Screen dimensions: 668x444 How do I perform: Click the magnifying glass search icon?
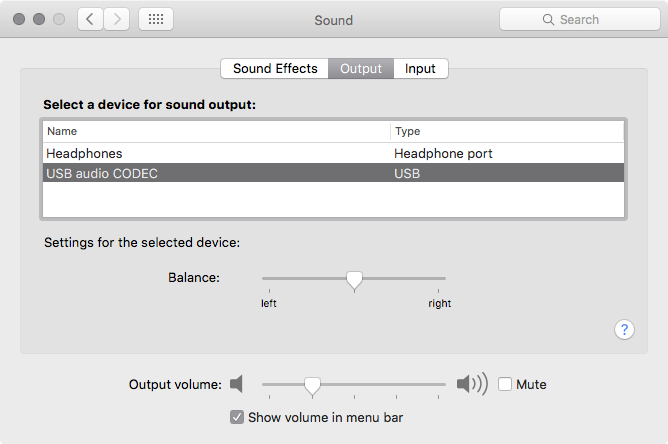[x=548, y=20]
